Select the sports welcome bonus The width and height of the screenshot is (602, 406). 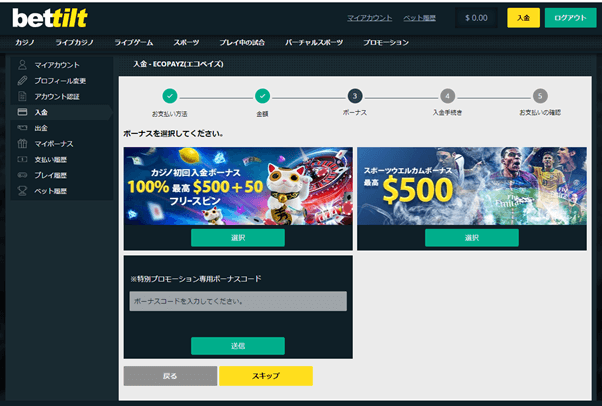pos(471,238)
